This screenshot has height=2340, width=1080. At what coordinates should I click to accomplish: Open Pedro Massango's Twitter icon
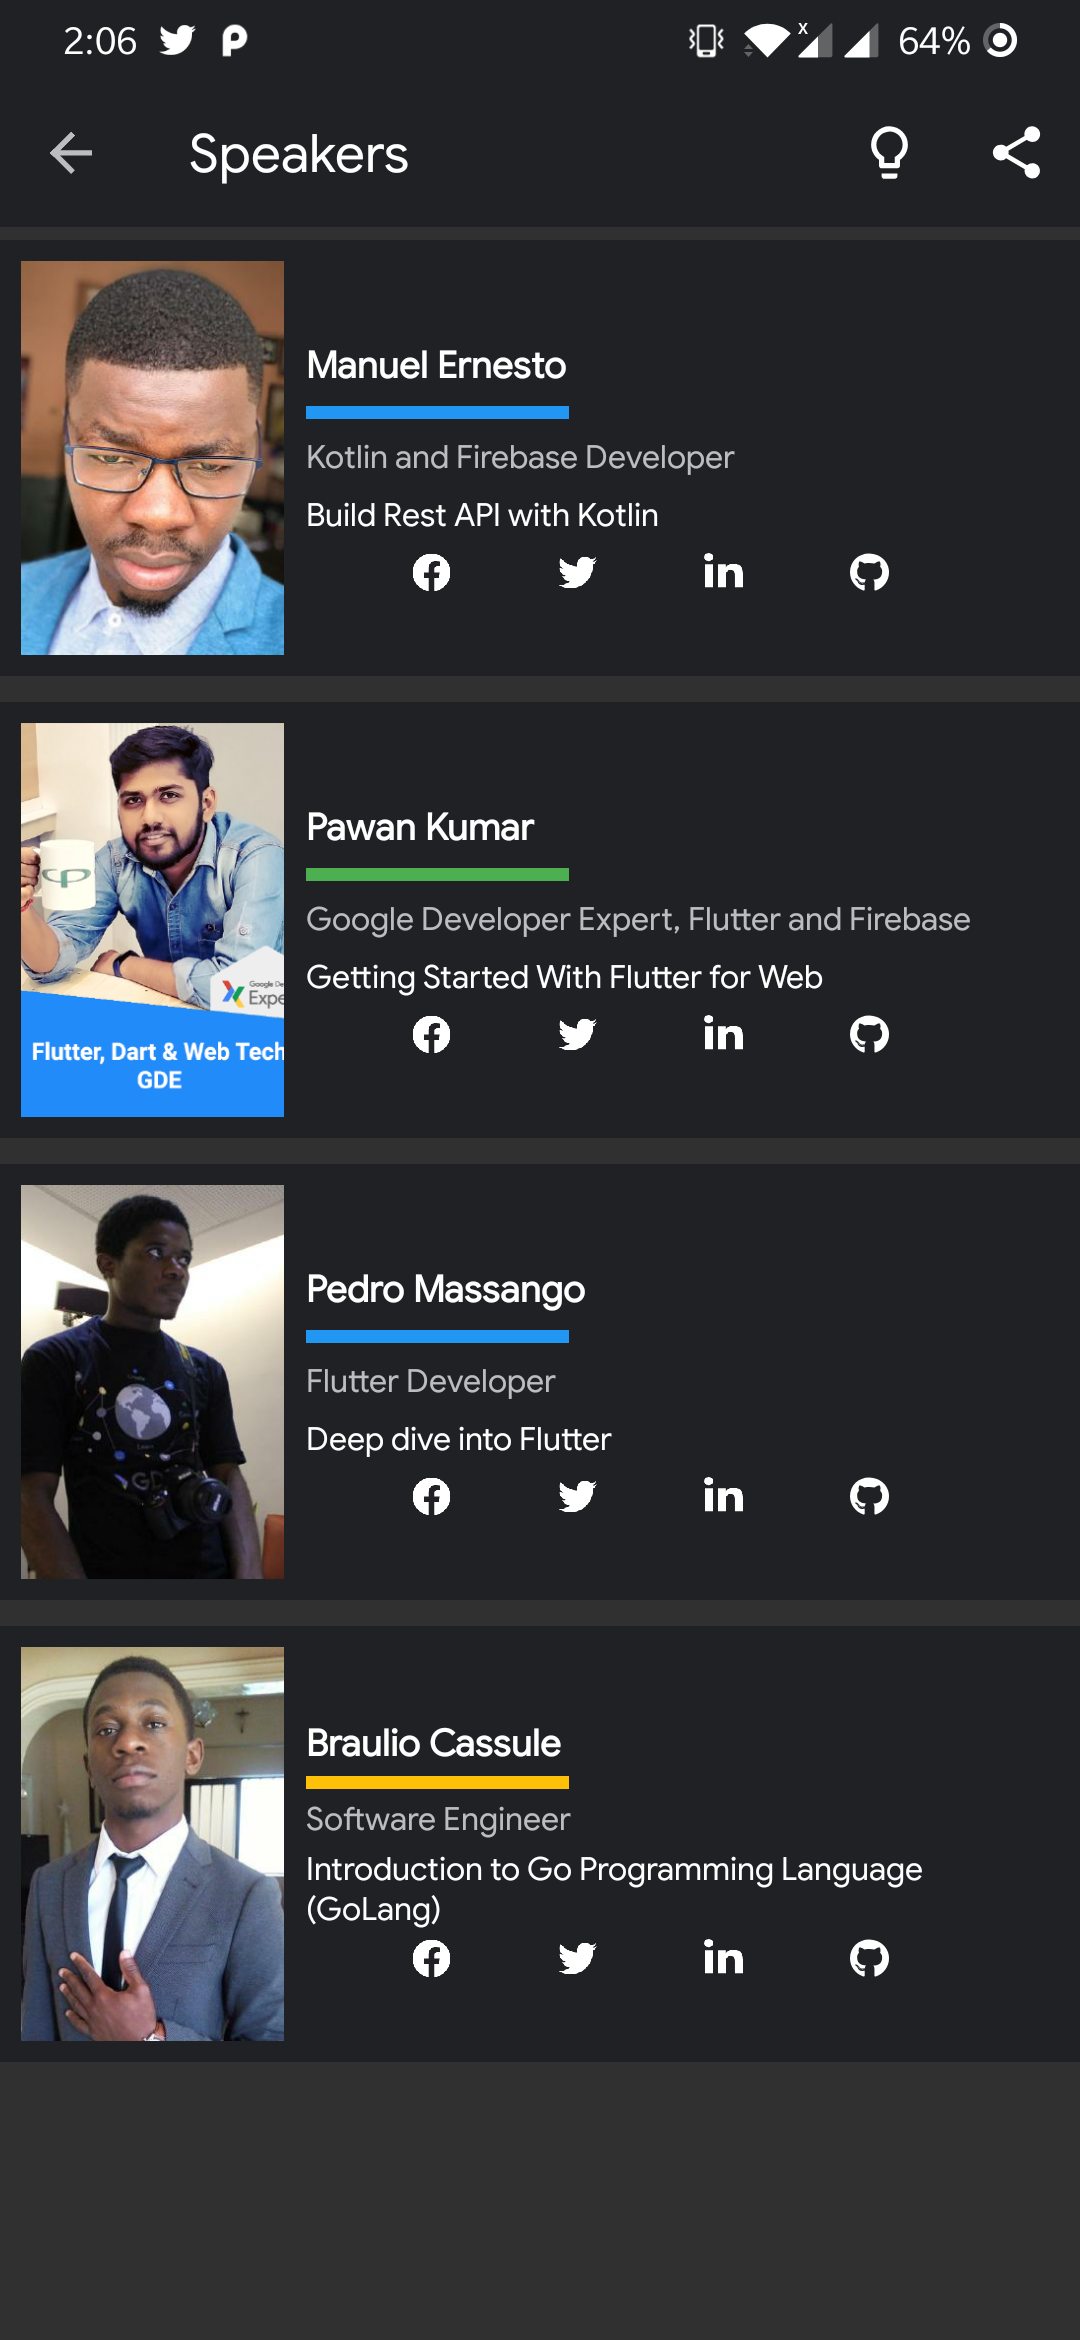click(x=577, y=1497)
